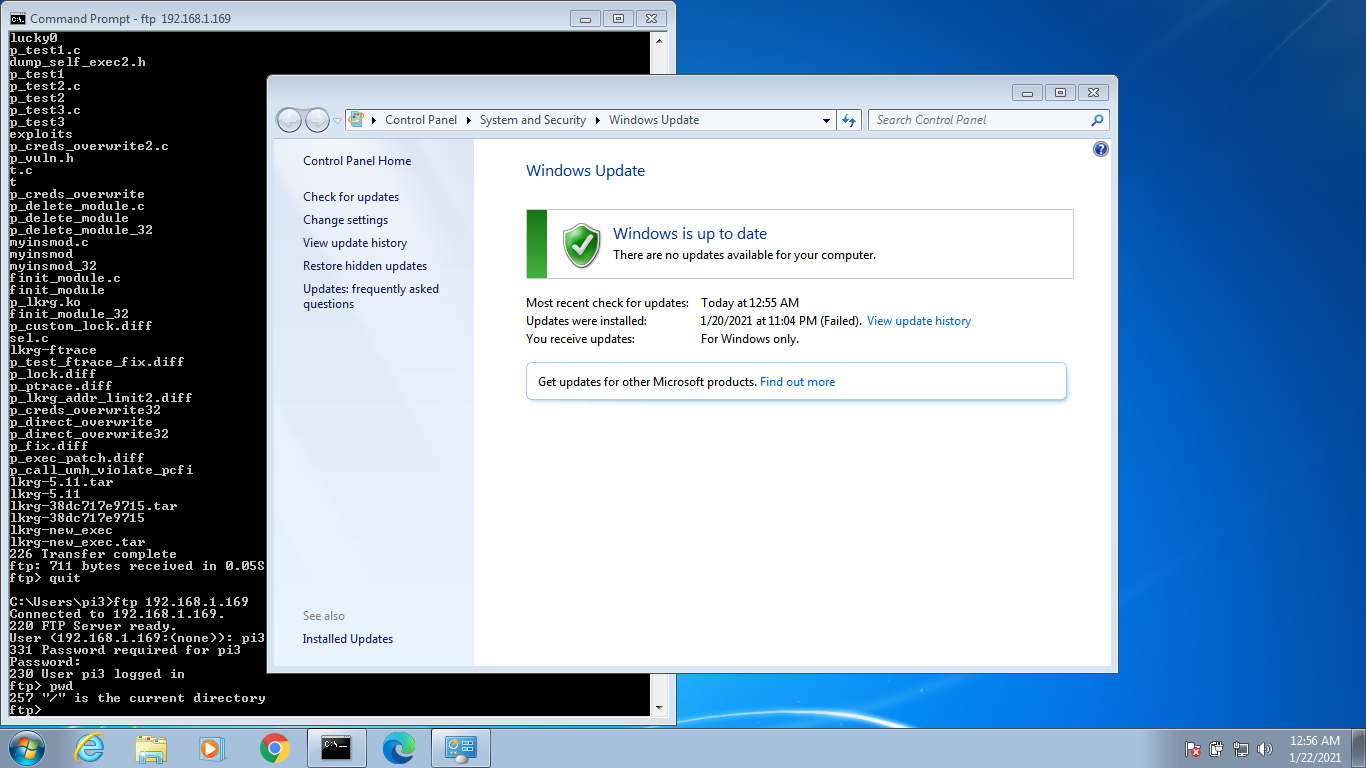Screen dimensions: 1366x768
Task: Open the Windows Start menu orb
Action: tap(25, 748)
